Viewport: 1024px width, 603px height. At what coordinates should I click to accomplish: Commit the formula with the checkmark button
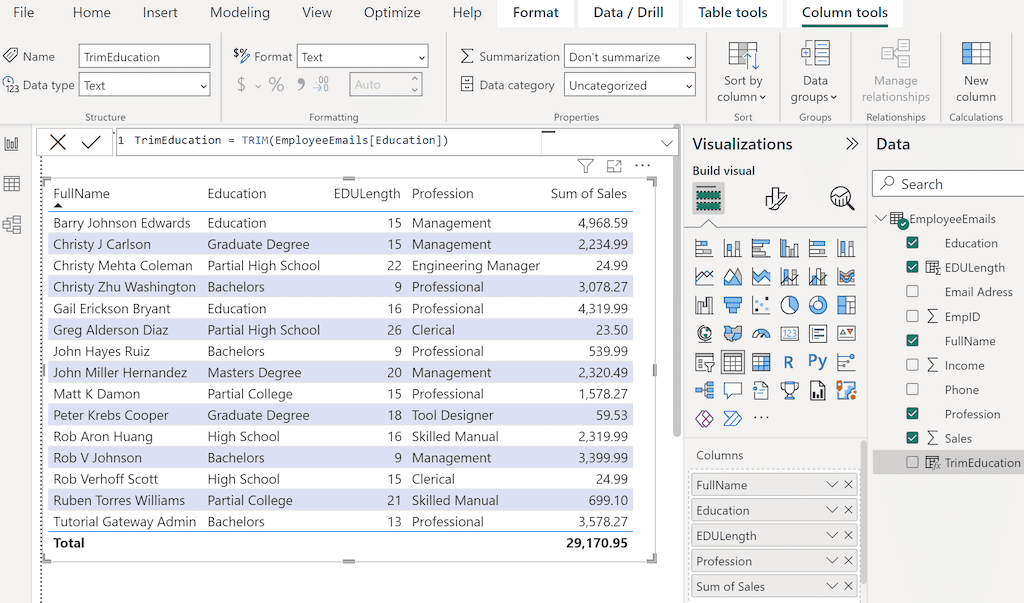coord(90,141)
